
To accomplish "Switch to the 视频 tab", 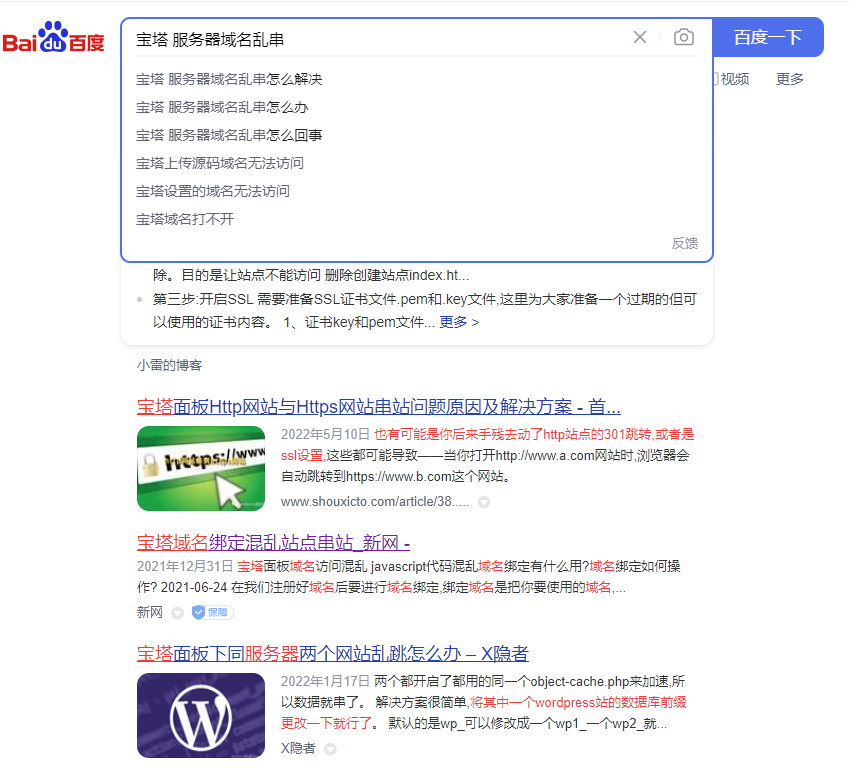I will pyautogui.click(x=735, y=80).
